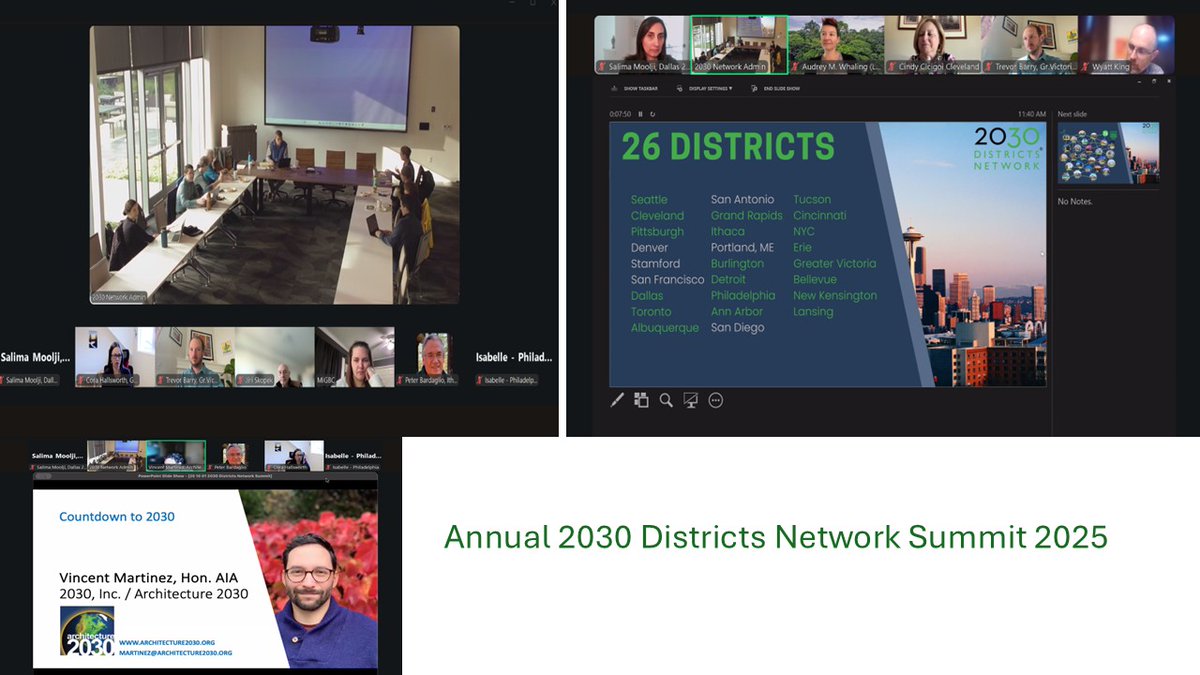
Task: Click the 2030 Districts Network logo on slide
Action: pyautogui.click(x=1007, y=148)
